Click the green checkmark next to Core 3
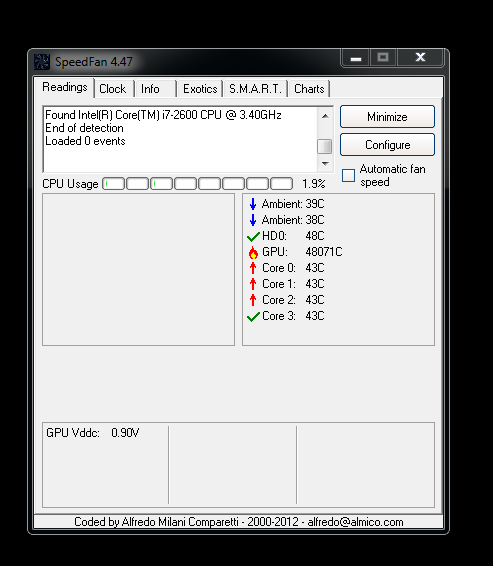Viewport: 493px width, 566px height. pos(253,317)
